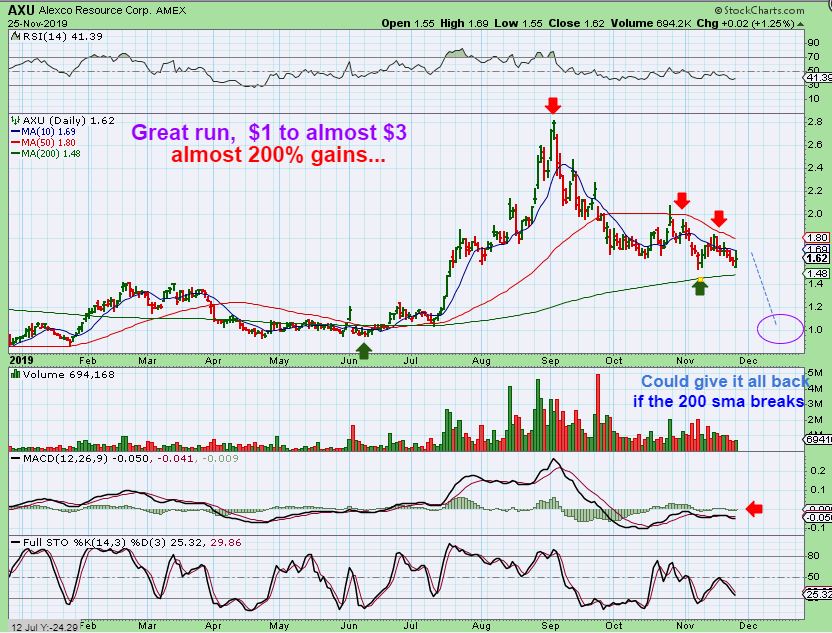Click the '2.4' price axis label

pyautogui.click(x=814, y=168)
